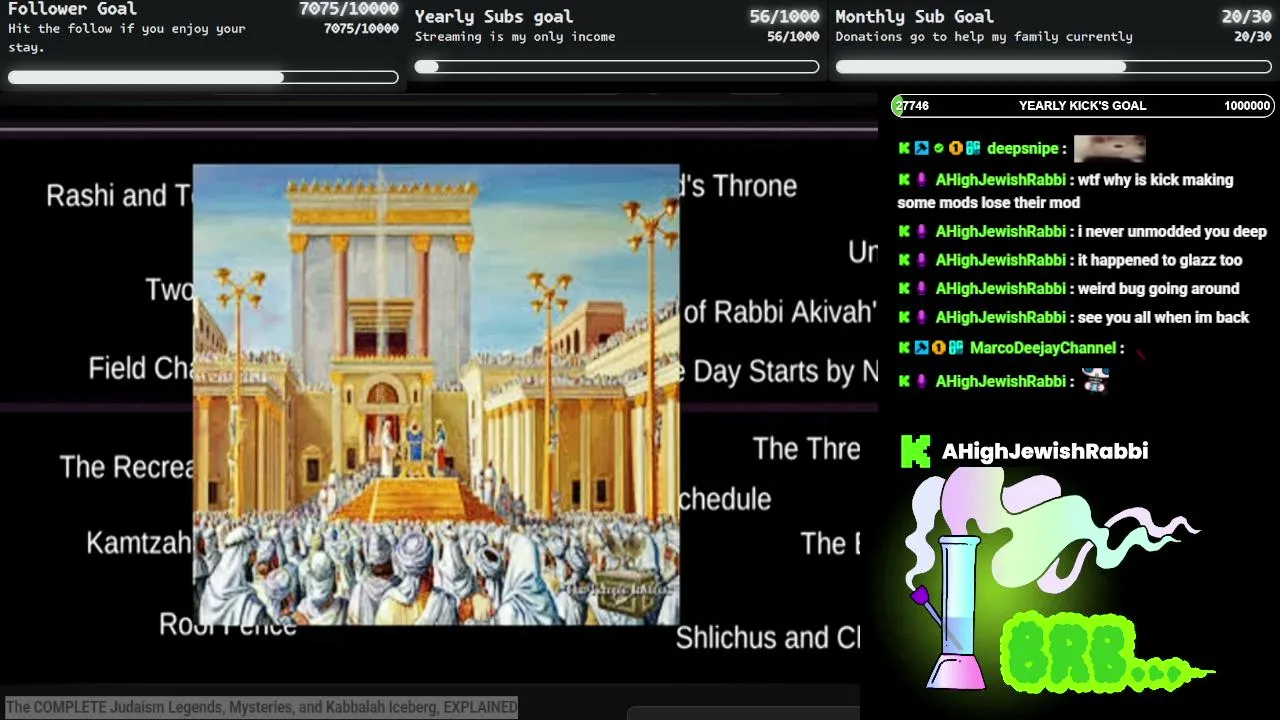Click the Kick icon in deepsnipe's chat row
1280x720 pixels.
[904, 148]
